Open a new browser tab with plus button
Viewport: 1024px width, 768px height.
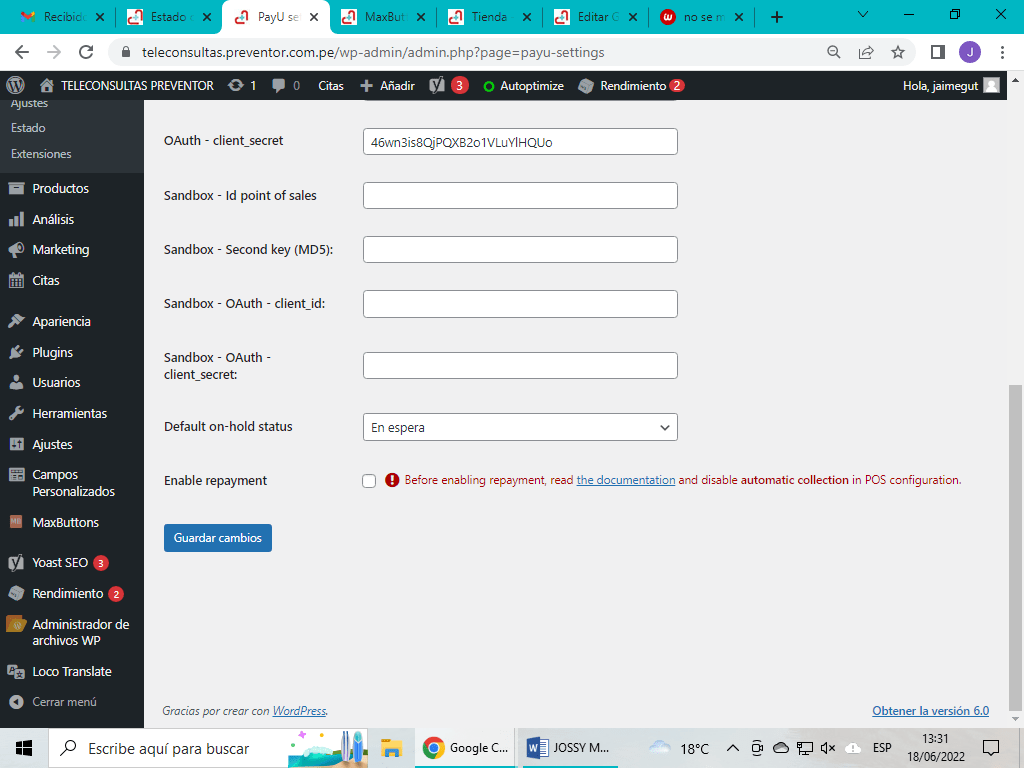coord(776,17)
